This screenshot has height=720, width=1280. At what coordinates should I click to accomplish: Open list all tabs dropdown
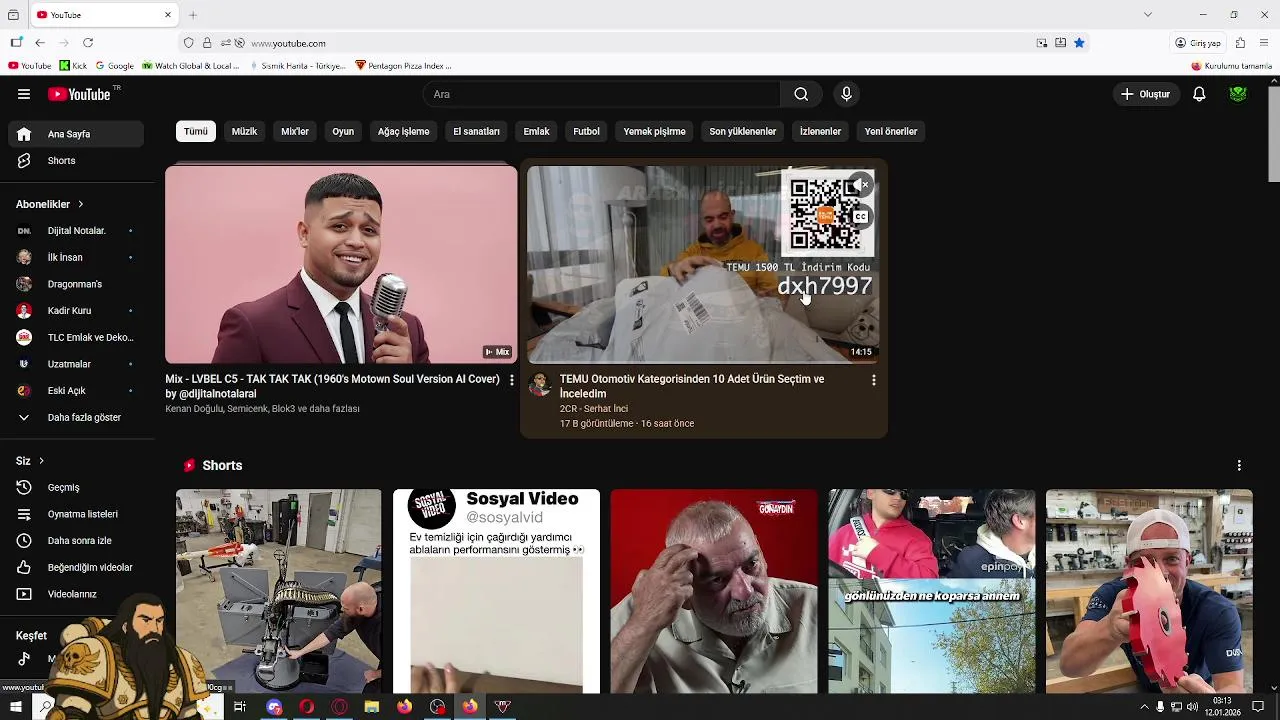pos(1148,14)
